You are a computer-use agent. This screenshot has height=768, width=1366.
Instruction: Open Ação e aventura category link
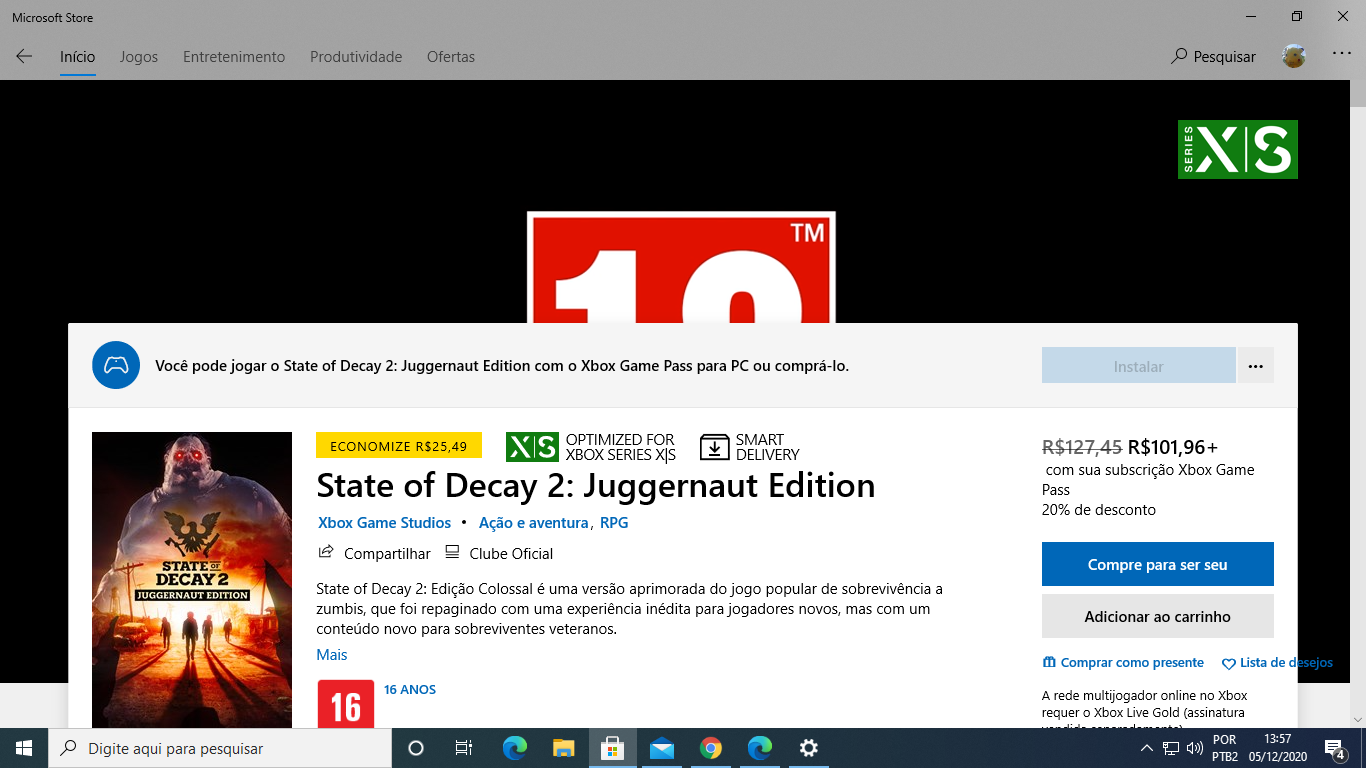pyautogui.click(x=533, y=523)
